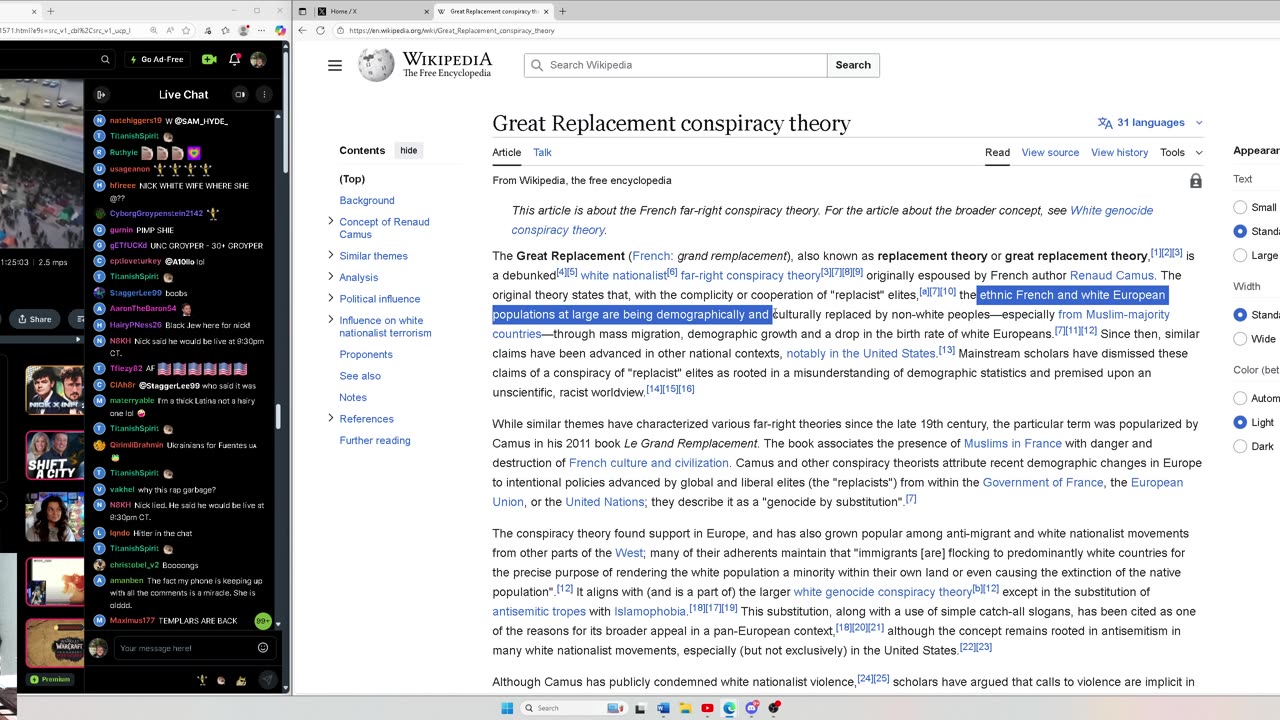
Task: Click the refresh icon in the Wikipedia browser
Action: [320, 30]
